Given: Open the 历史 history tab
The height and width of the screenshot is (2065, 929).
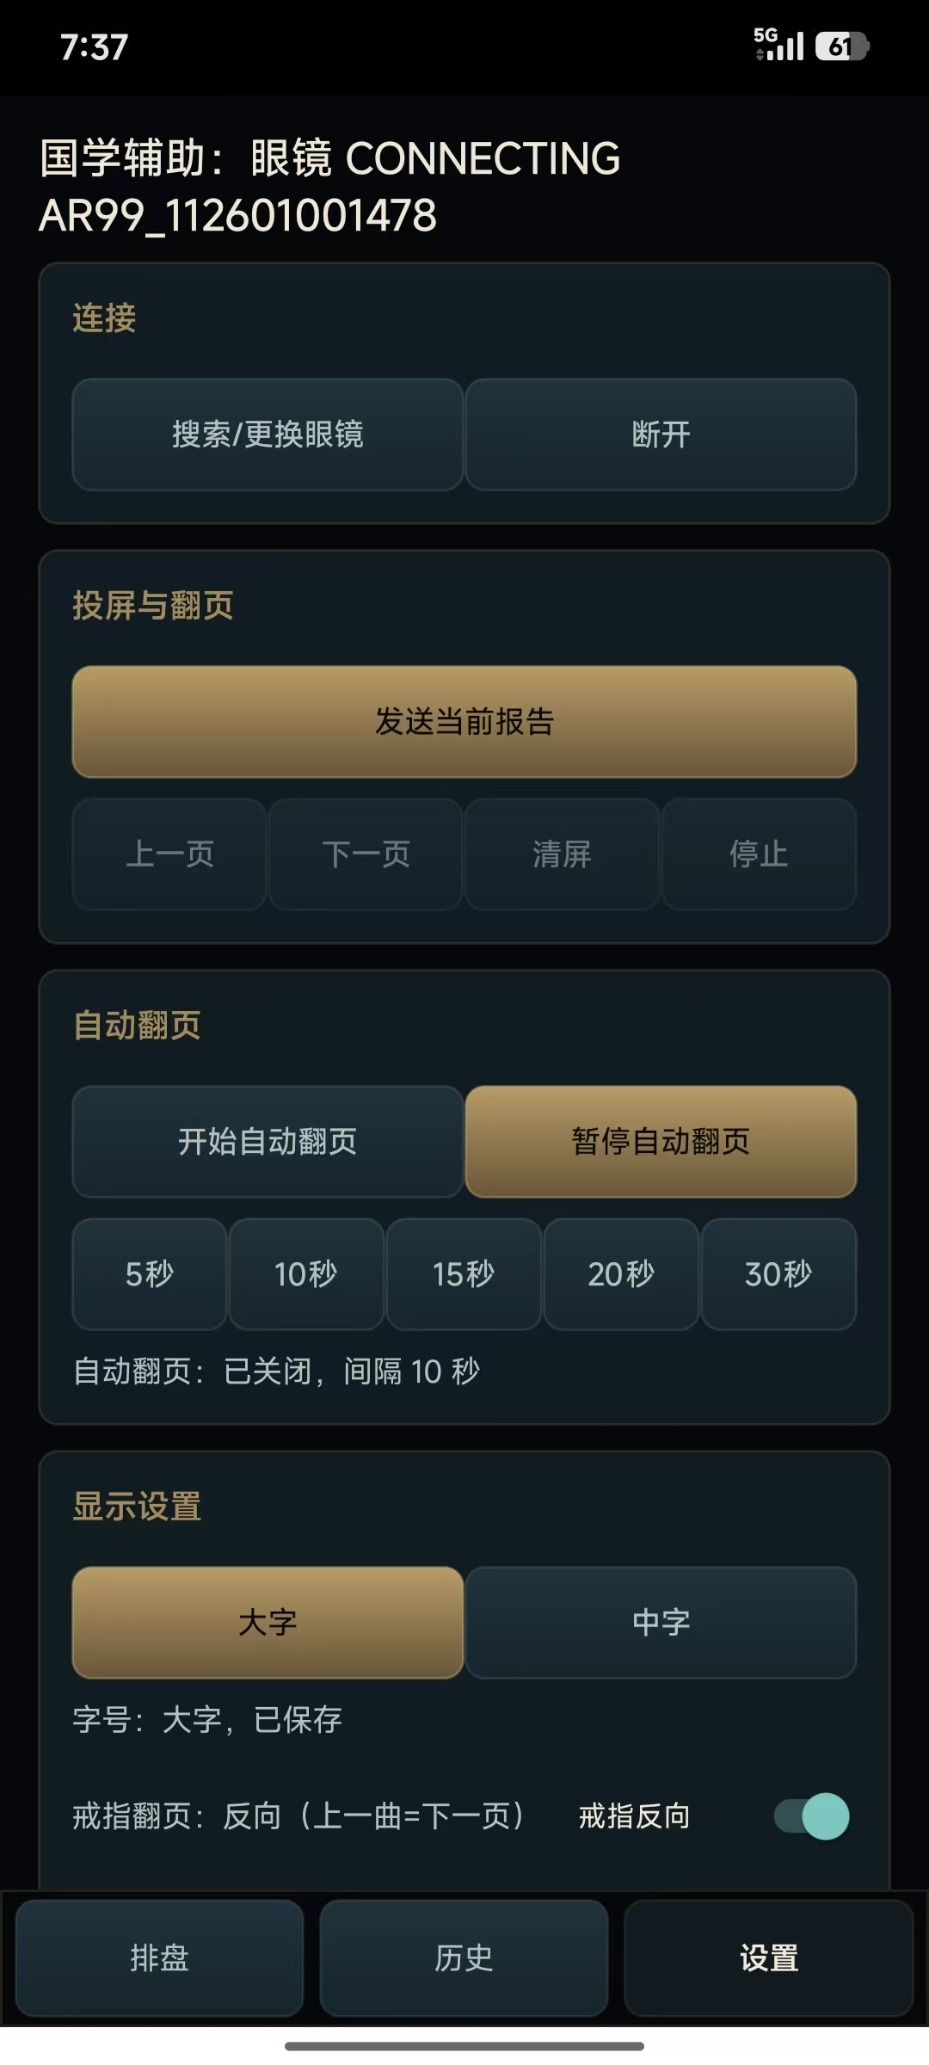Looking at the screenshot, I should 464,1958.
